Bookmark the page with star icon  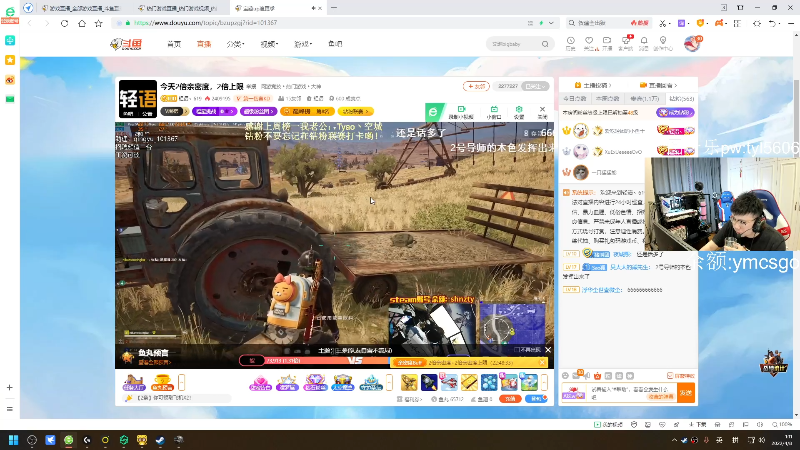click(98, 23)
